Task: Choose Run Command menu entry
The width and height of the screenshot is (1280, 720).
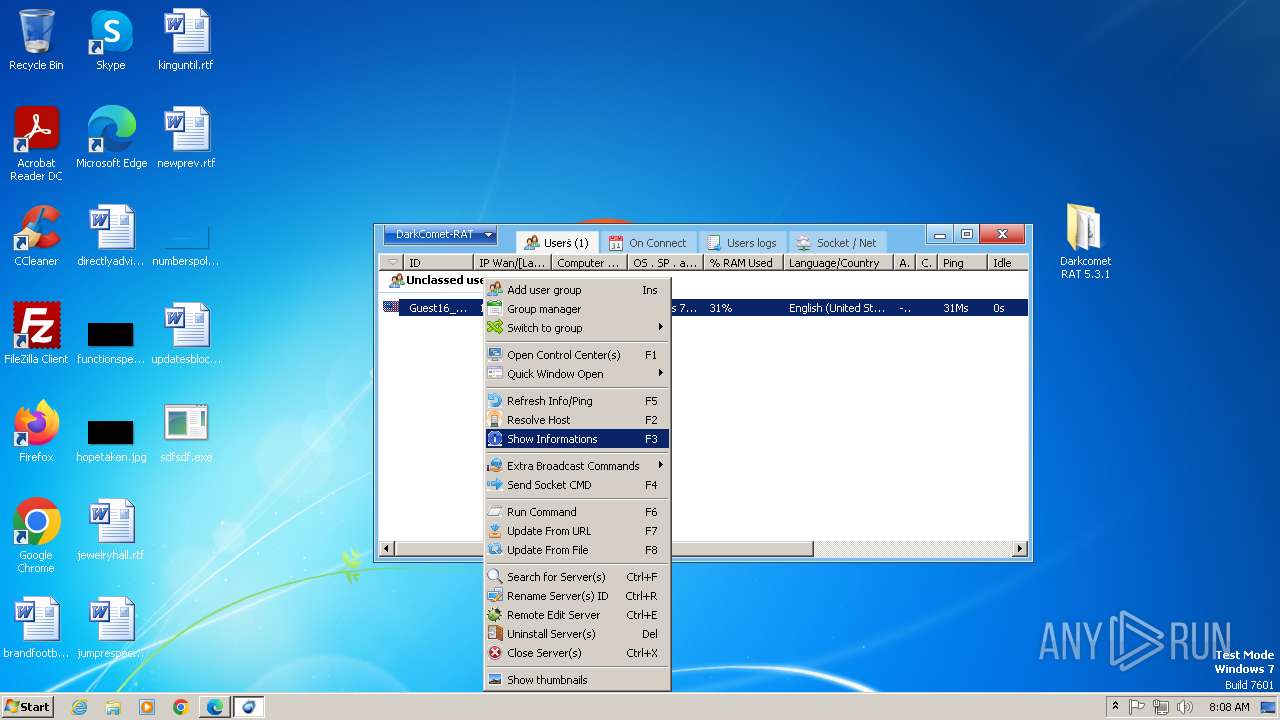Action: click(x=577, y=512)
